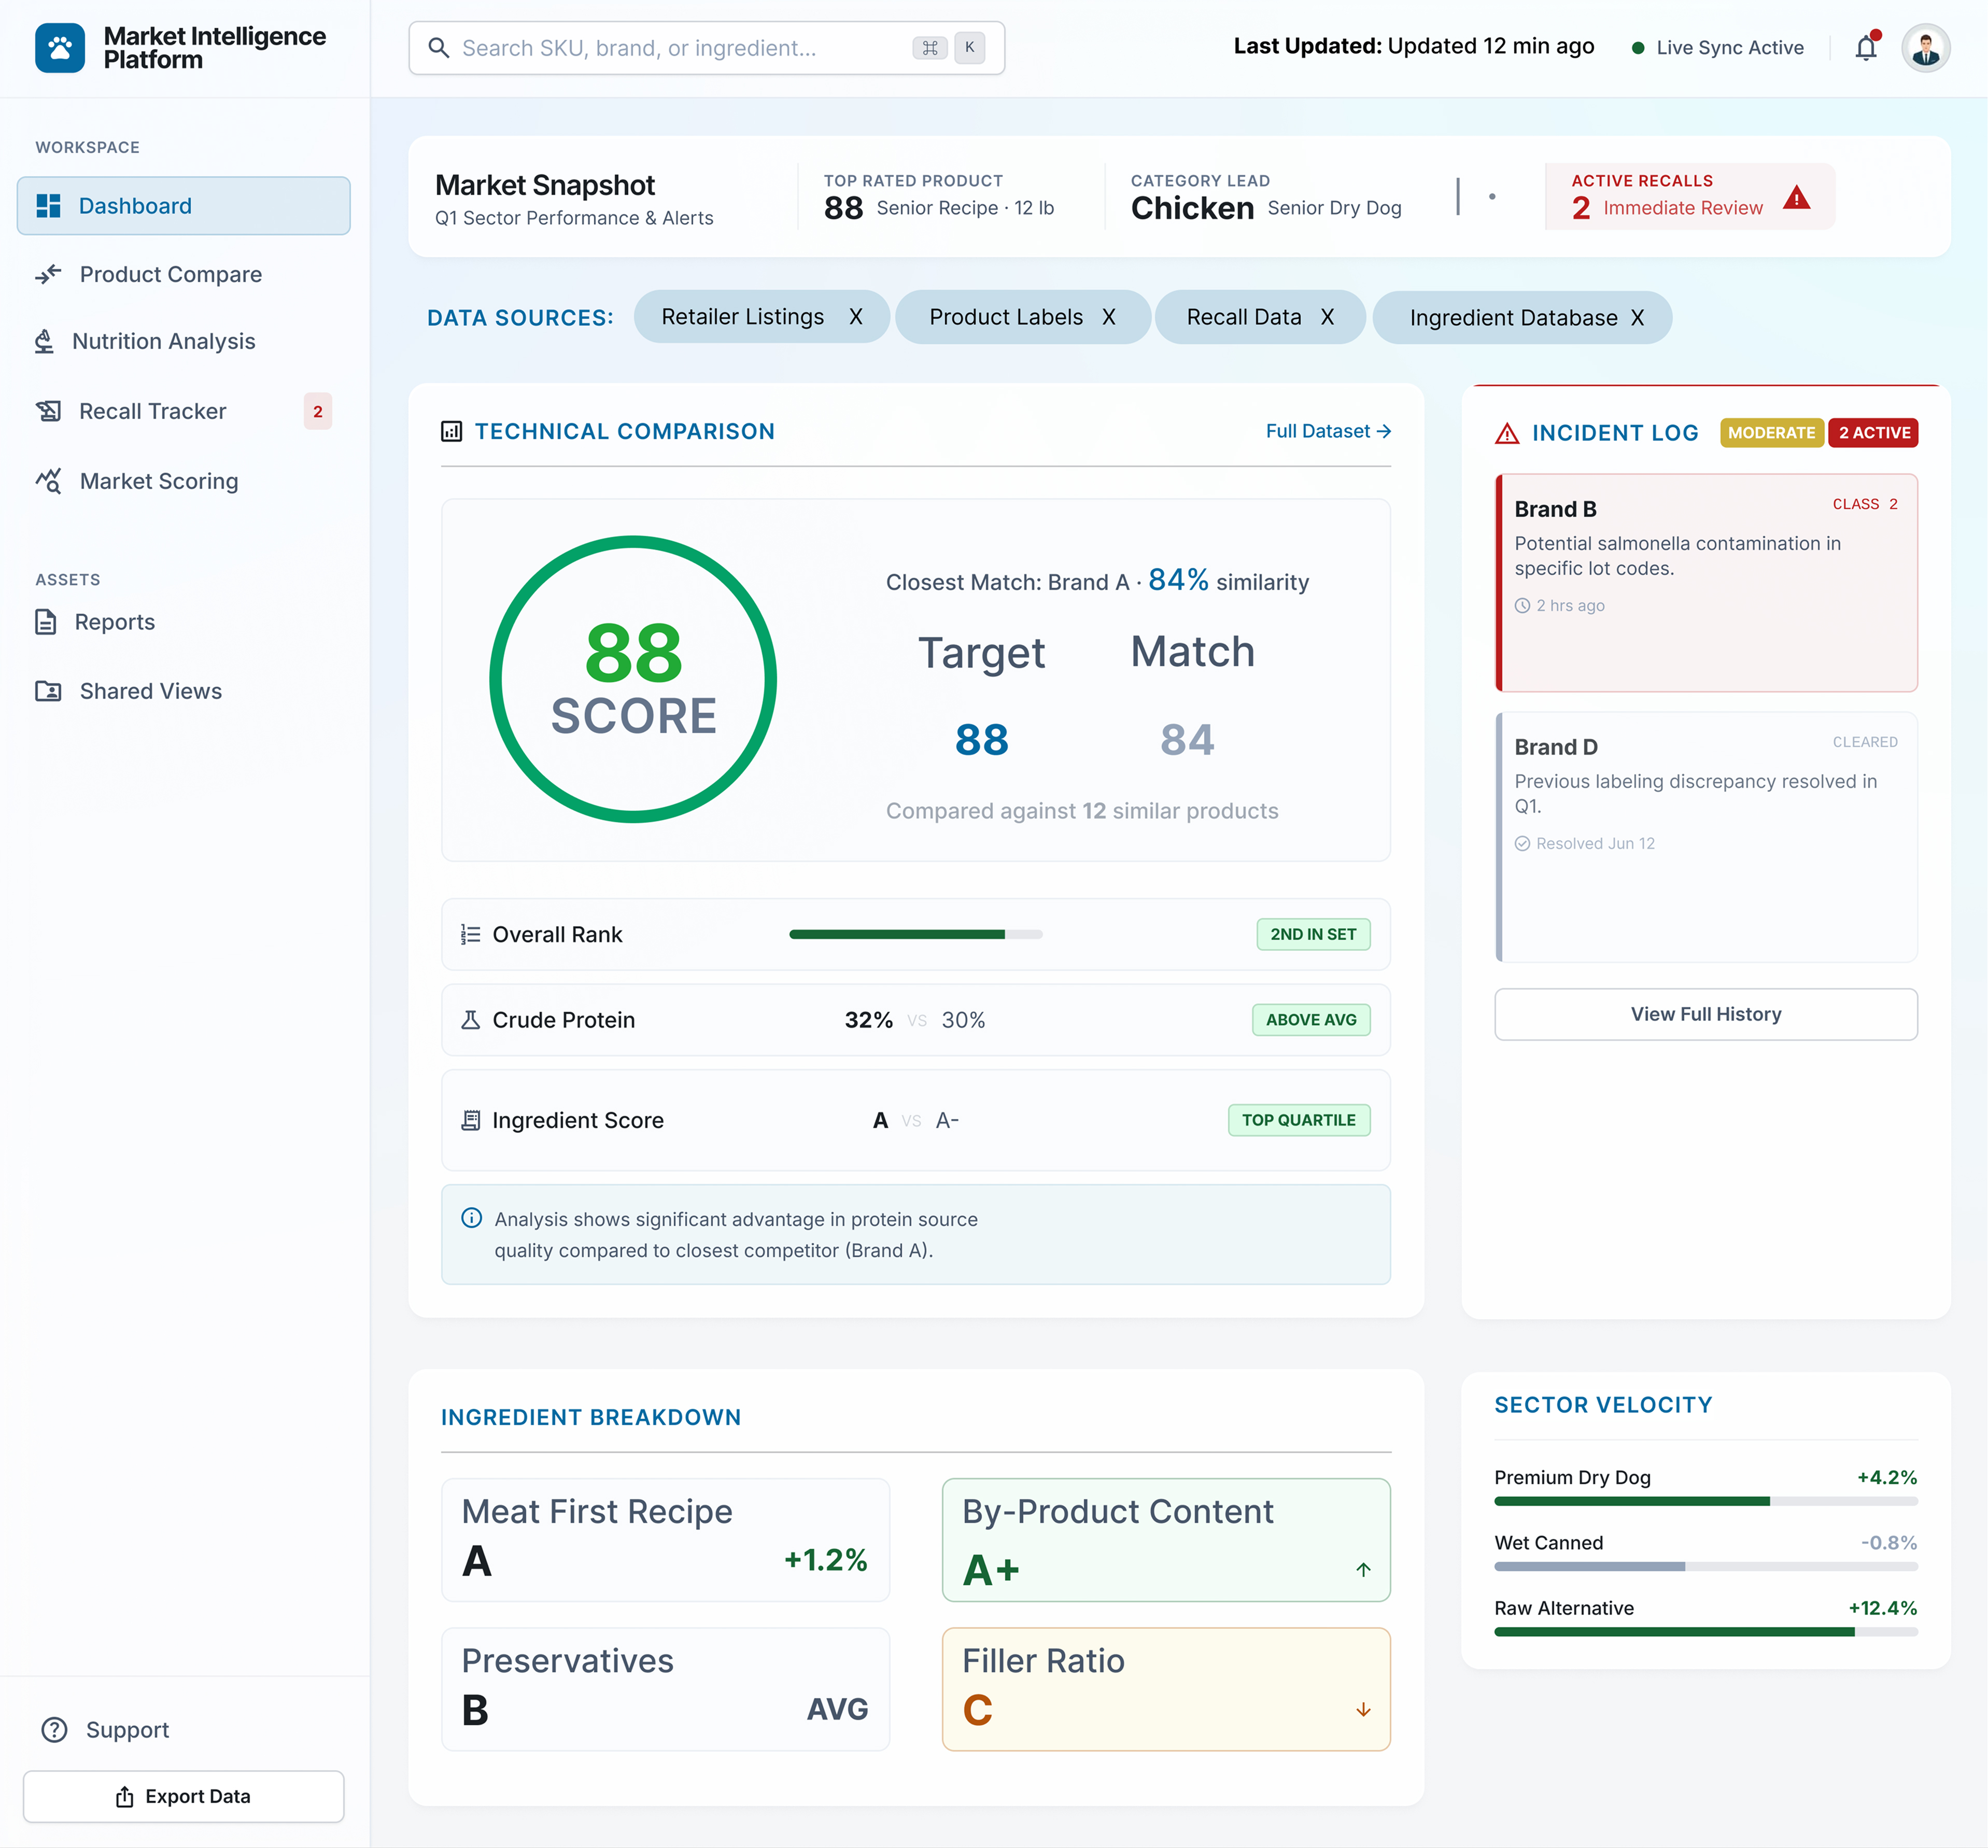
Task: Click the Recall Tracker count badge
Action: coord(318,411)
